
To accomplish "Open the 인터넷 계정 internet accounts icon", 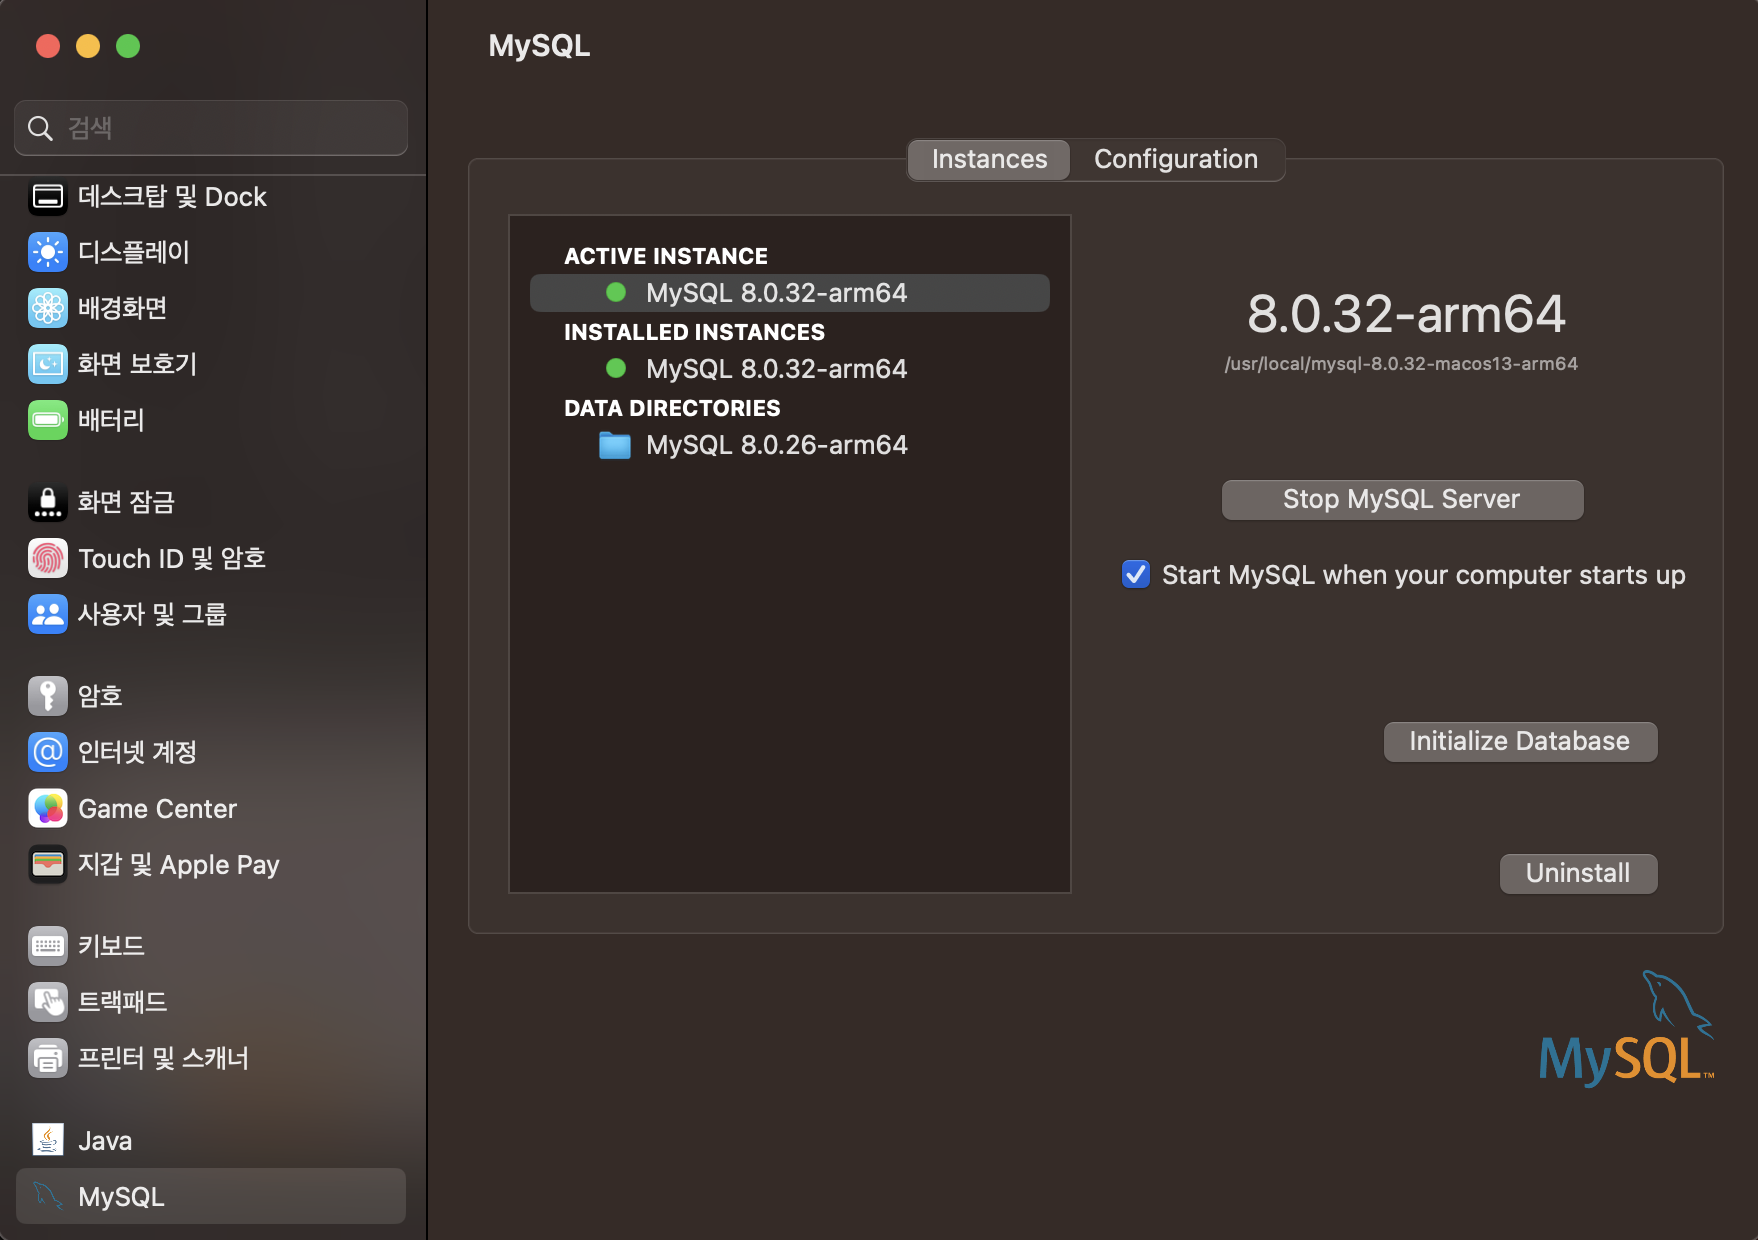I will pyautogui.click(x=48, y=752).
